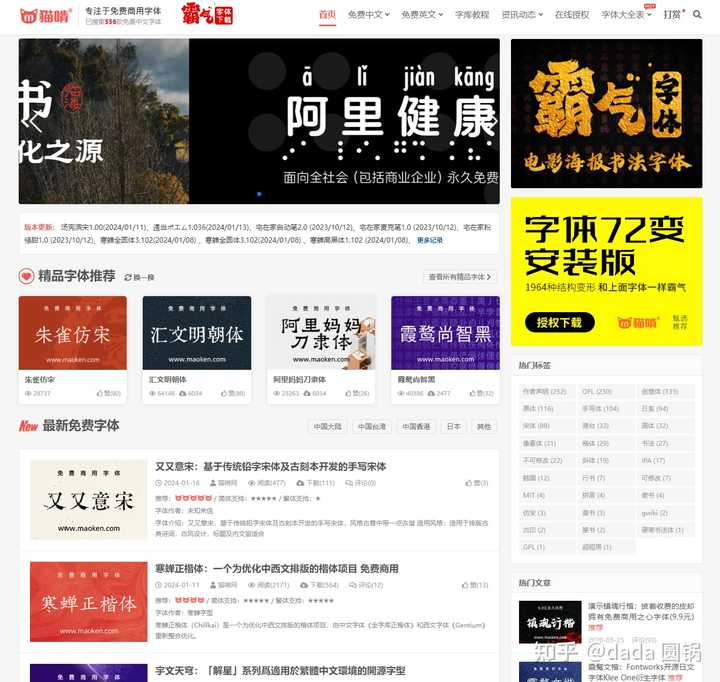720x682 pixels.
Task: Filter latest fonts by 其他
Action: 484,427
